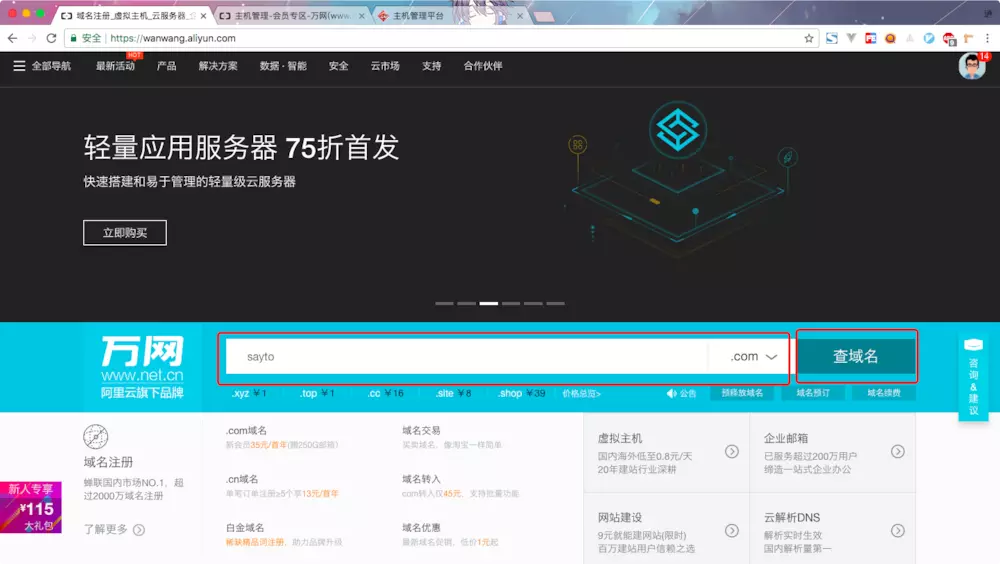Open the .com域名 link
The image size is (1000, 564).
pyautogui.click(x=246, y=431)
